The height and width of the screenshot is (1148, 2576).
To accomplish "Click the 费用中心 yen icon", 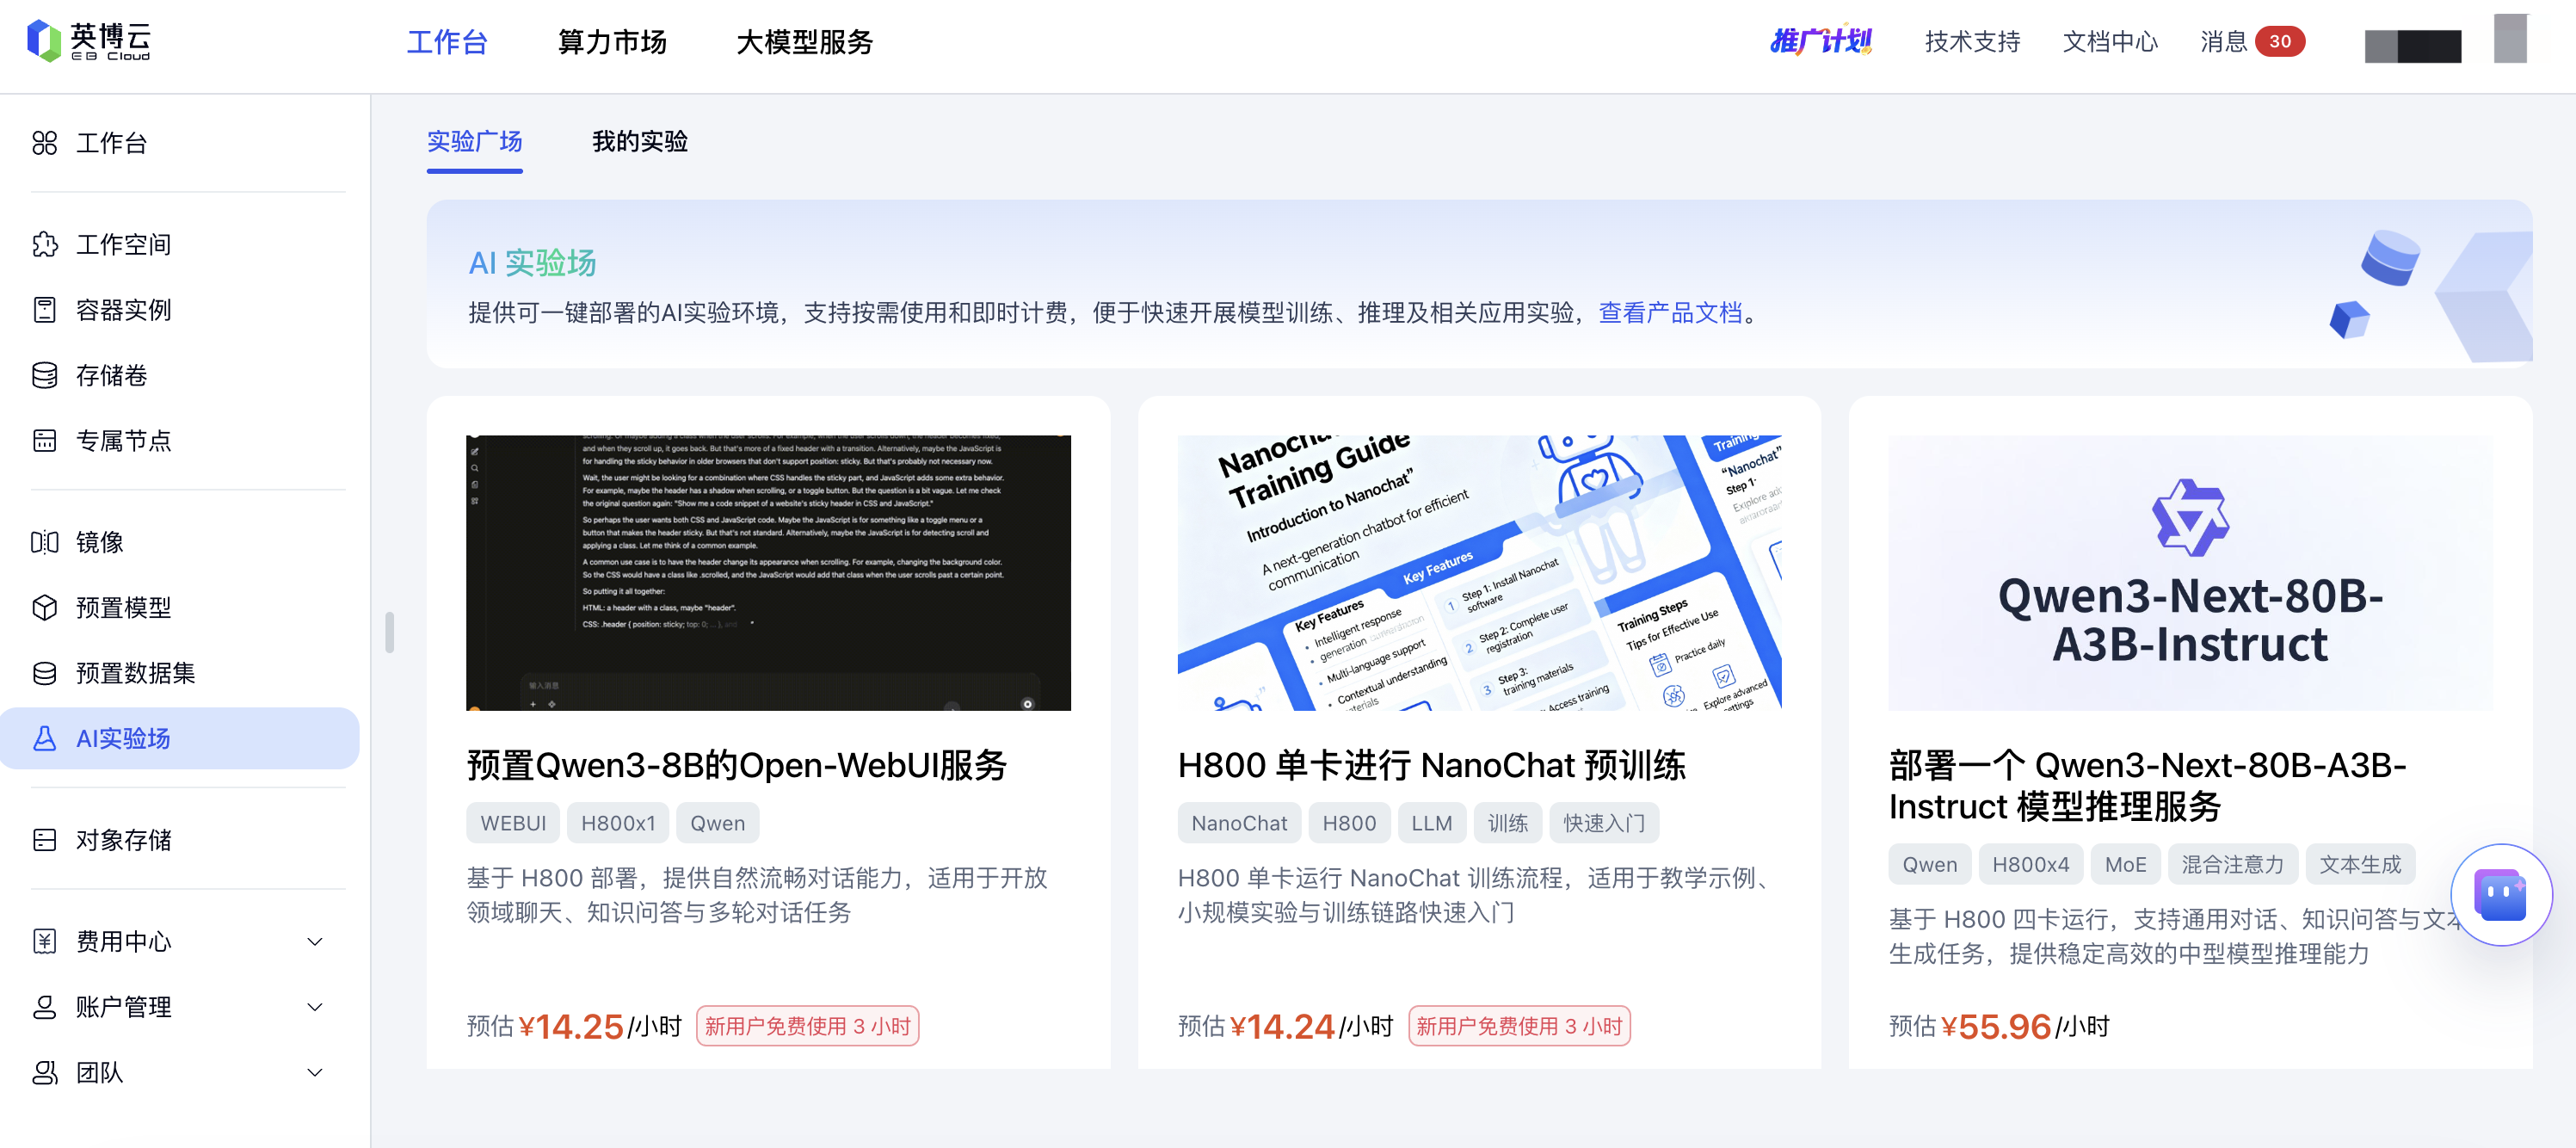I will tap(44, 941).
